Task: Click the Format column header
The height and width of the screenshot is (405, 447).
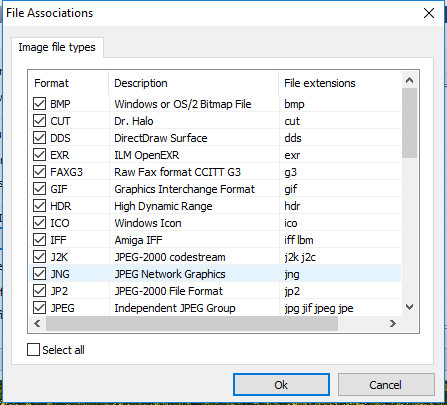Action: click(x=69, y=83)
